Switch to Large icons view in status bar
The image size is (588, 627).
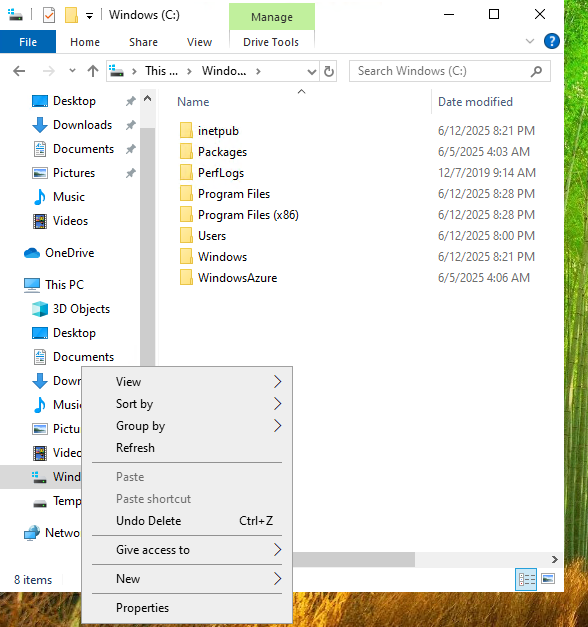(548, 579)
